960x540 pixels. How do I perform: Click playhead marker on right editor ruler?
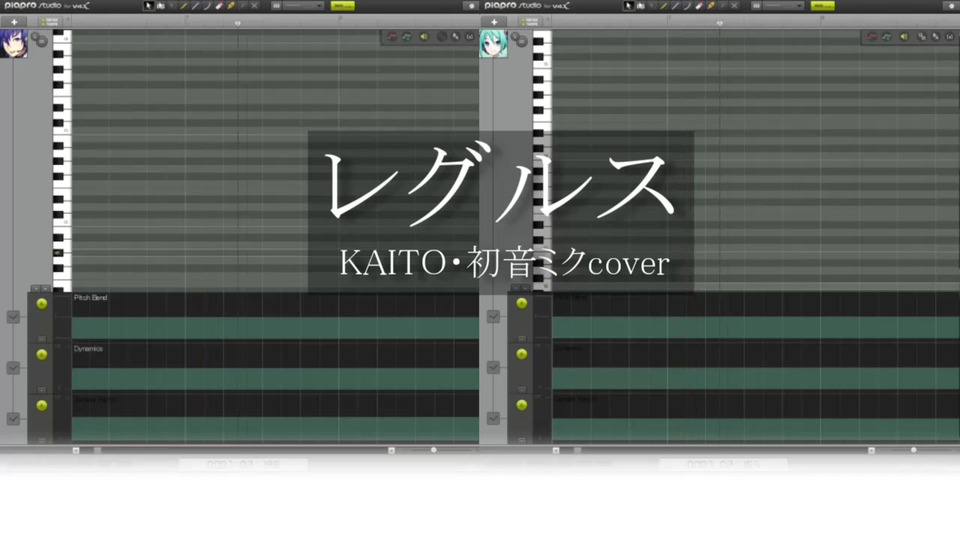pos(719,23)
